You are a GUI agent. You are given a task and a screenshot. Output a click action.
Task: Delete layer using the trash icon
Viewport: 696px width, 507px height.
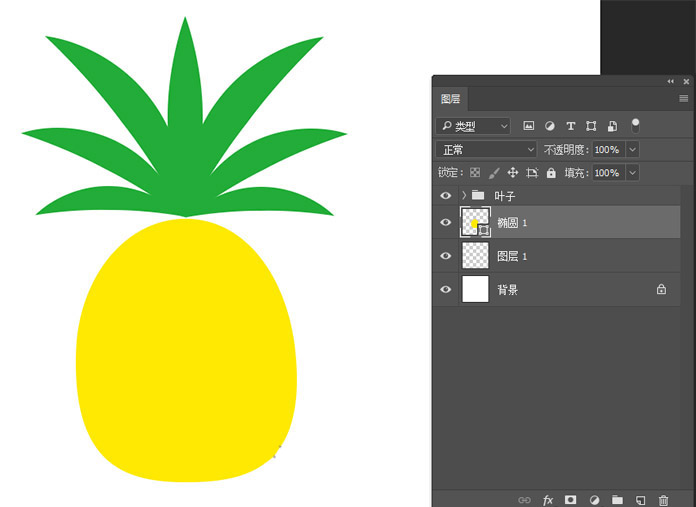pos(663,500)
